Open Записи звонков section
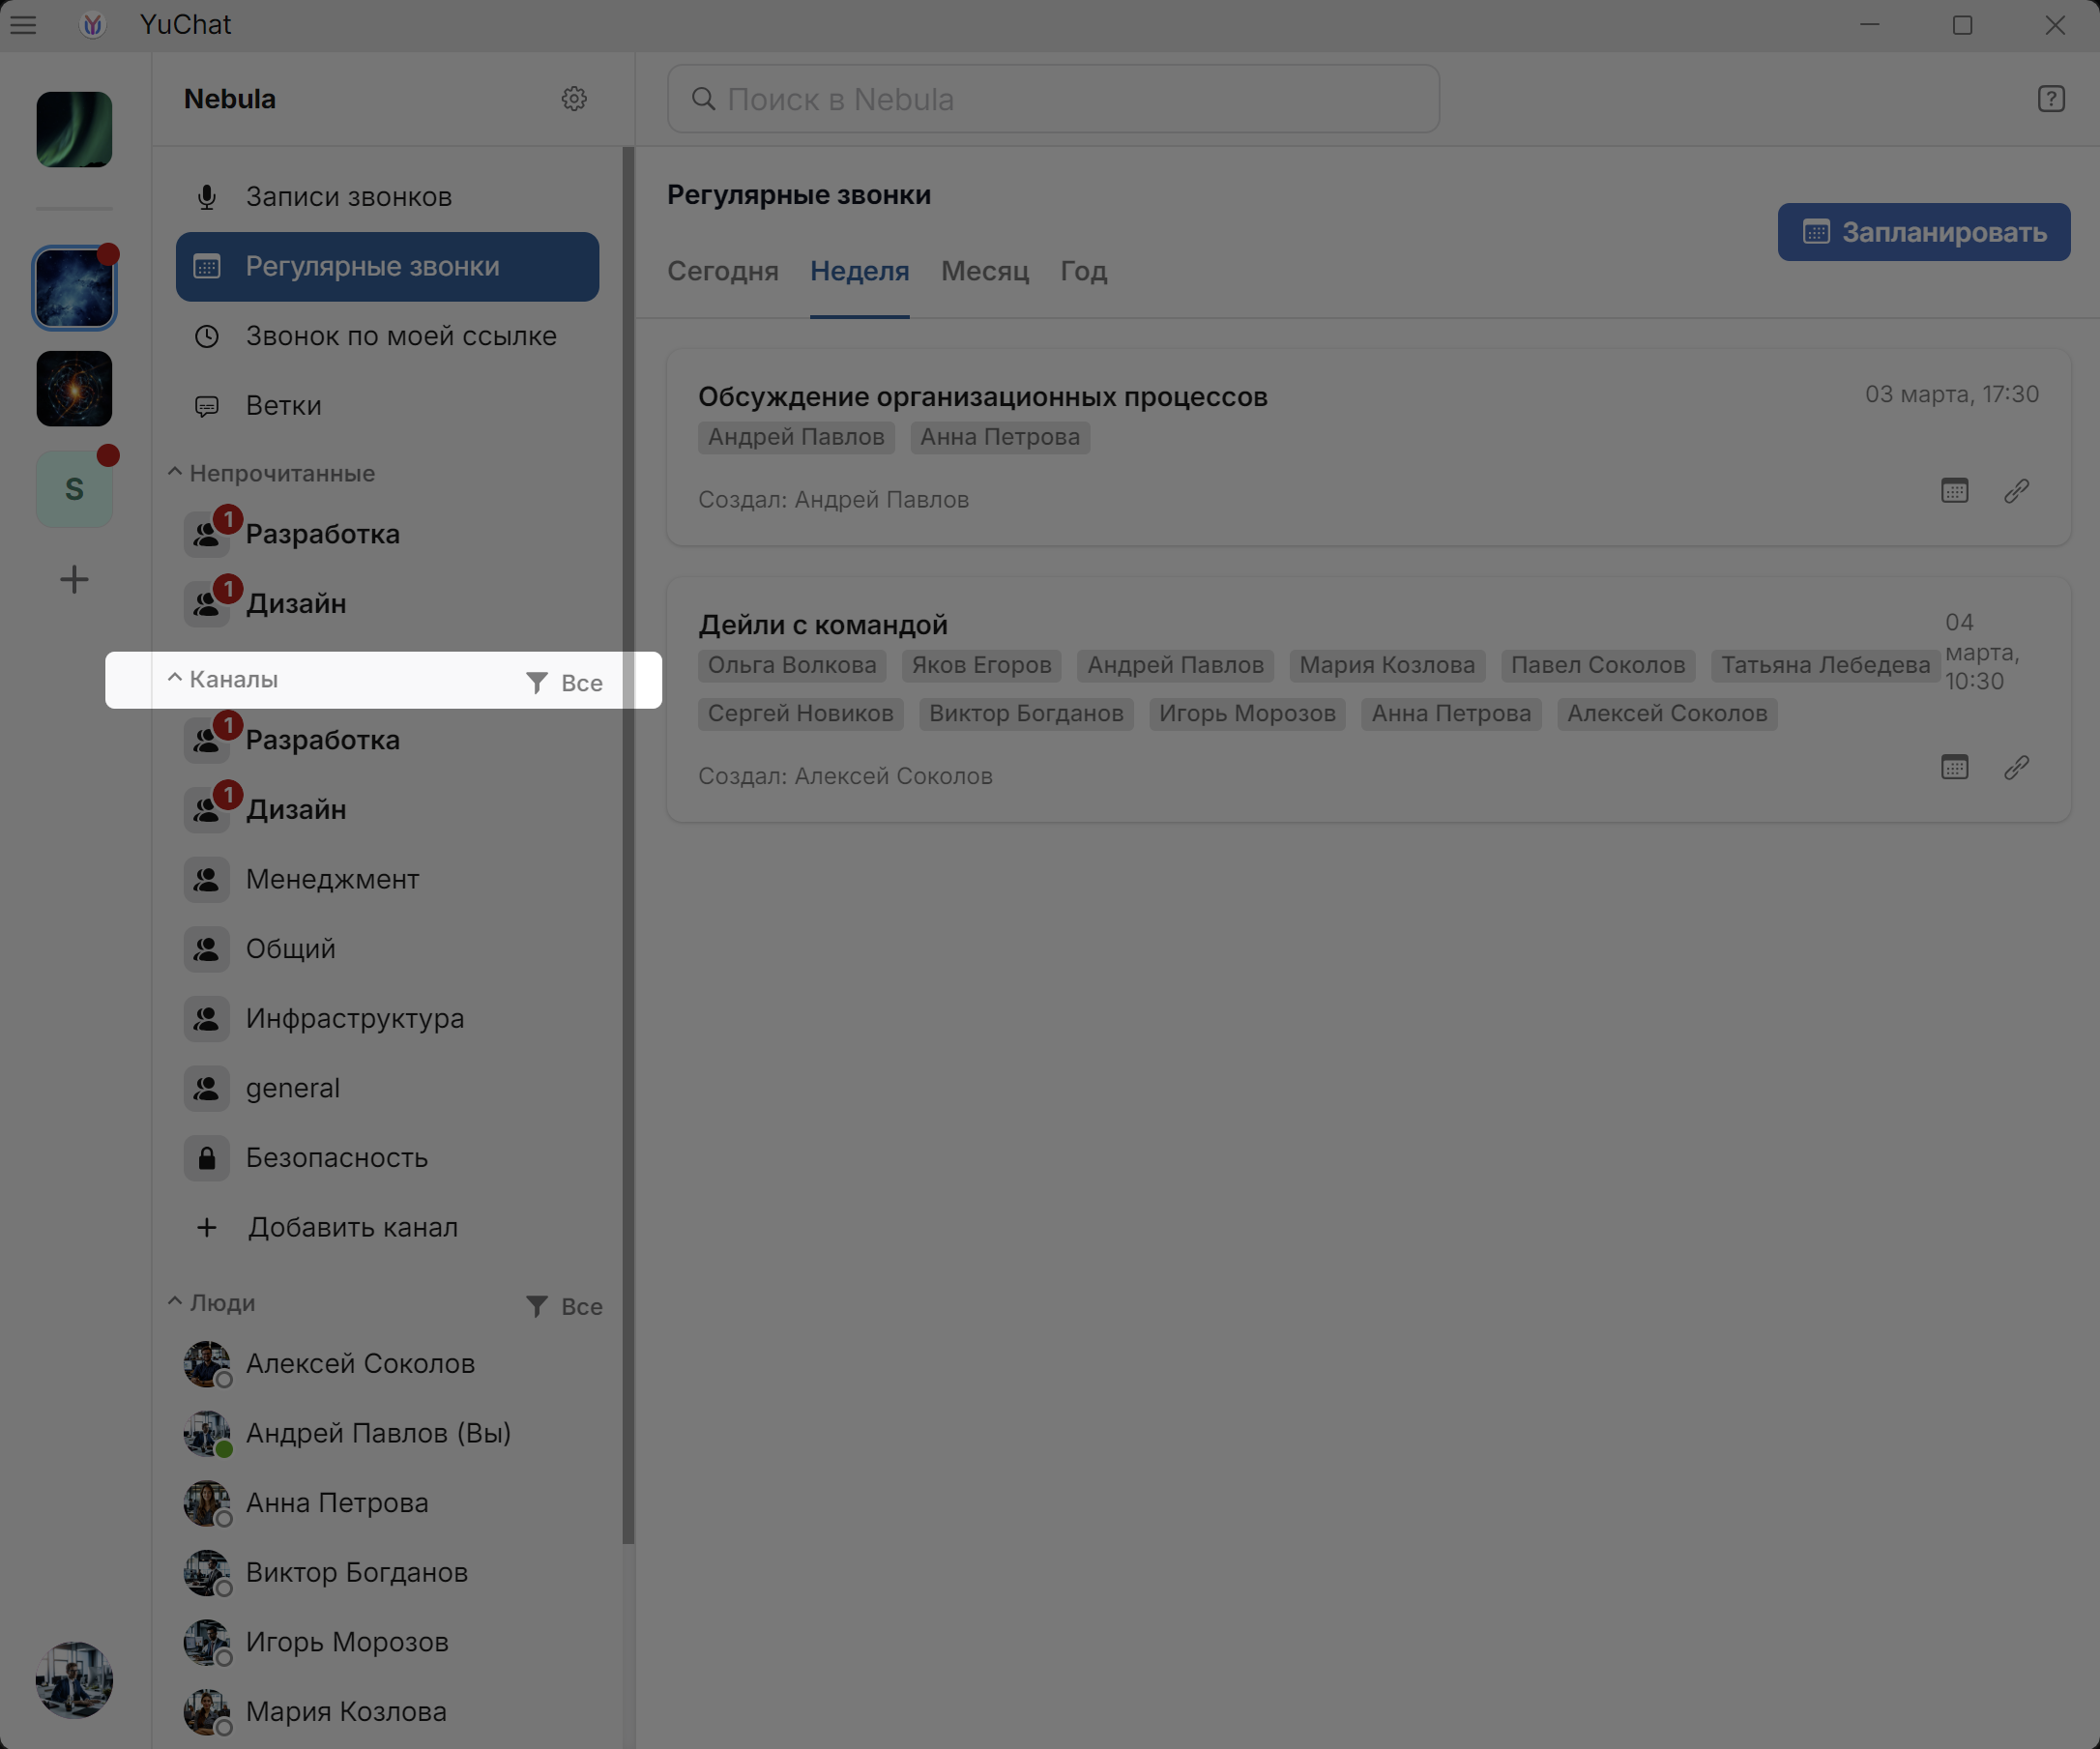 pyautogui.click(x=388, y=197)
